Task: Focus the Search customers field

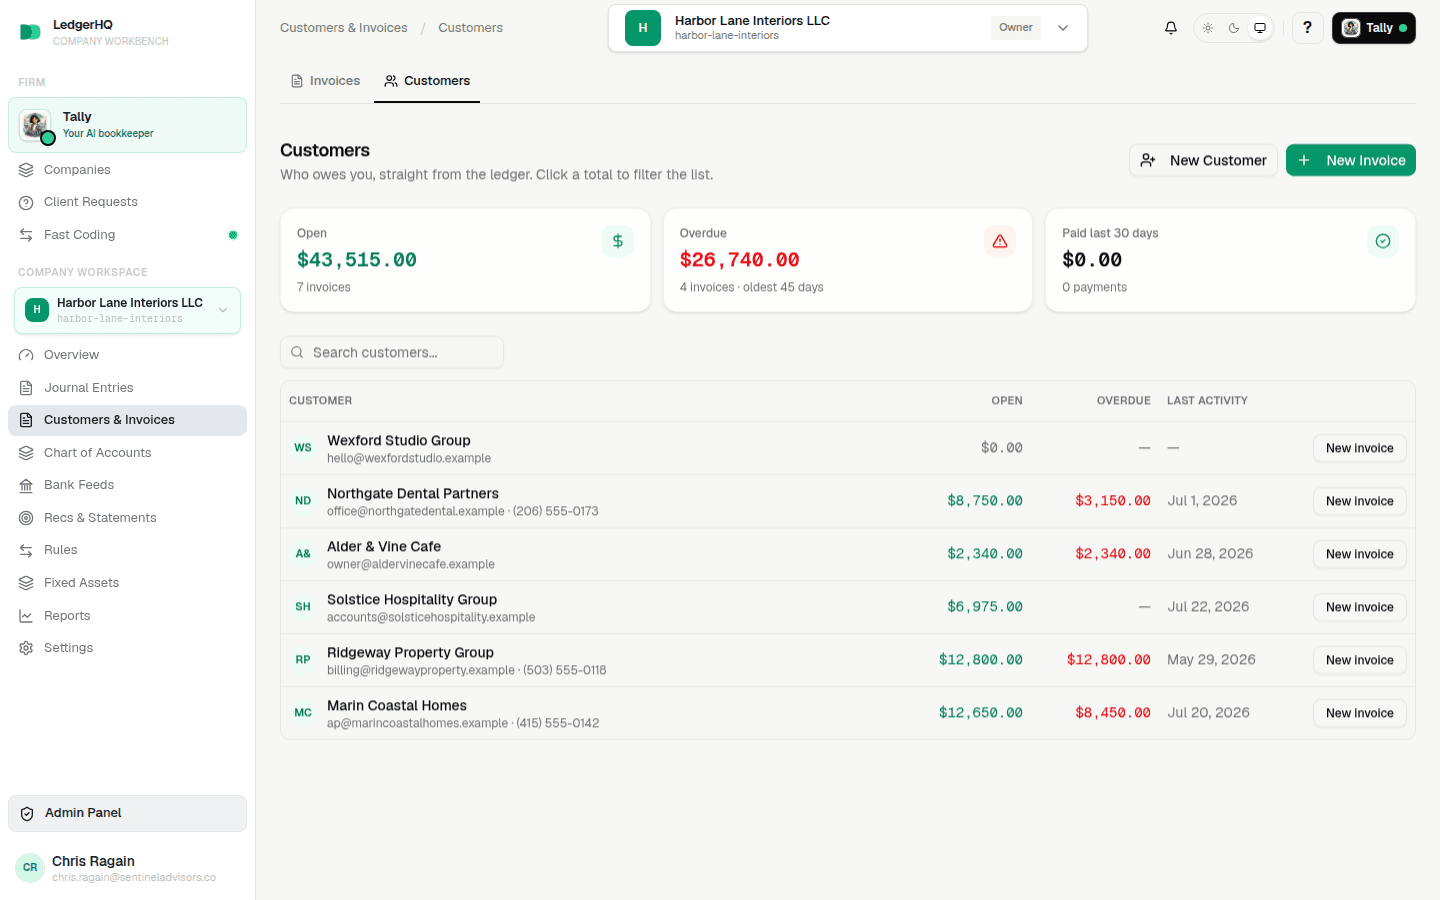Action: coord(392,352)
